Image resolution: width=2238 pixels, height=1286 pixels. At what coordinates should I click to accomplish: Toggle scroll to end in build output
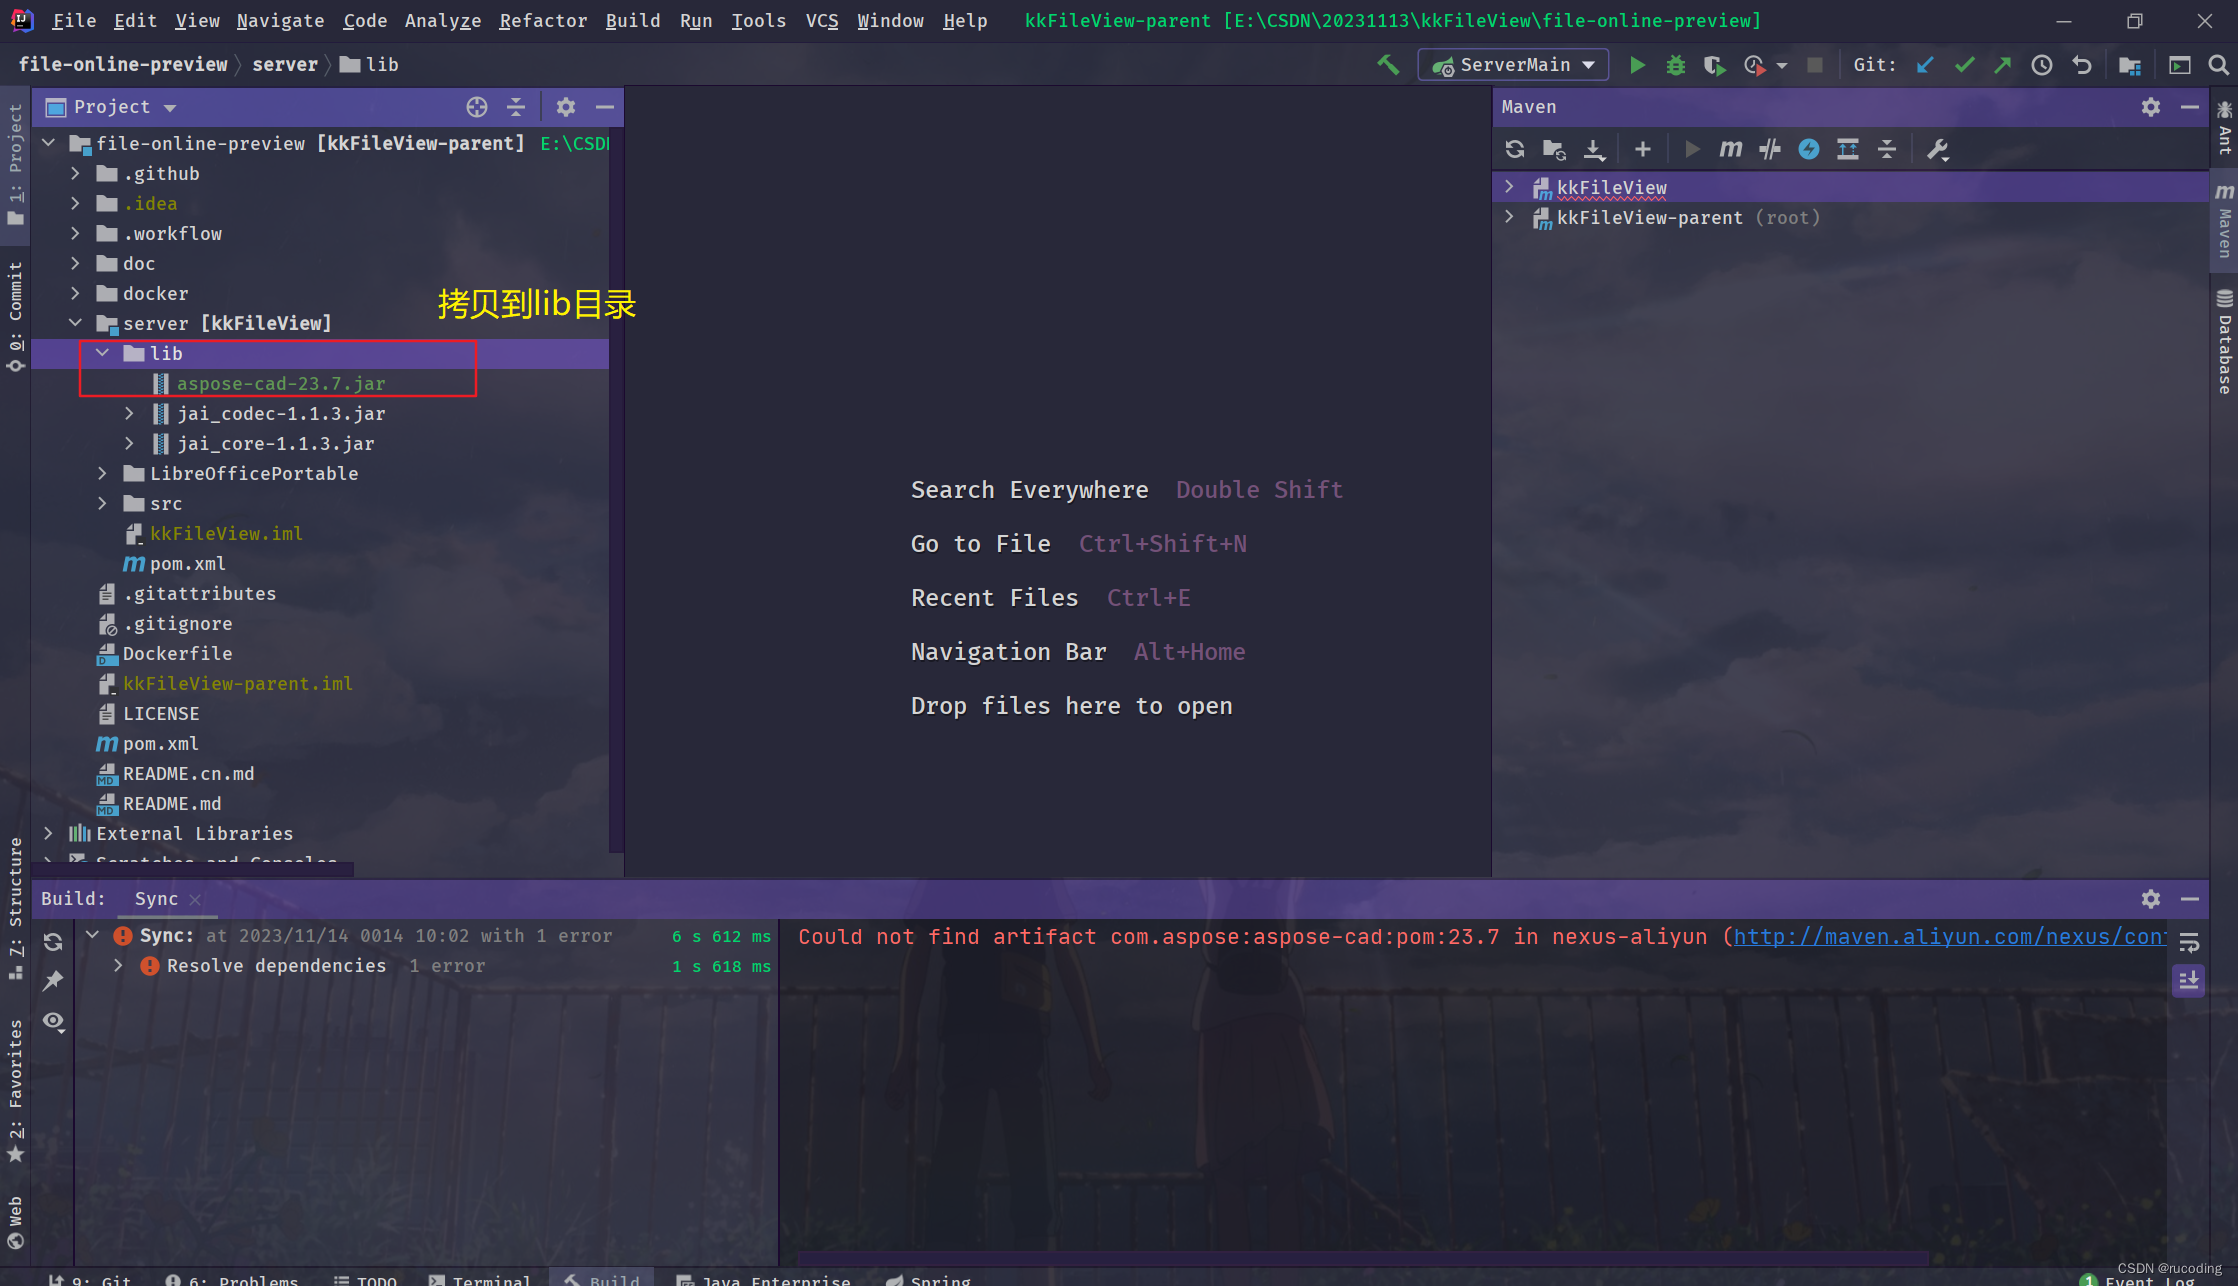pos(2189,980)
